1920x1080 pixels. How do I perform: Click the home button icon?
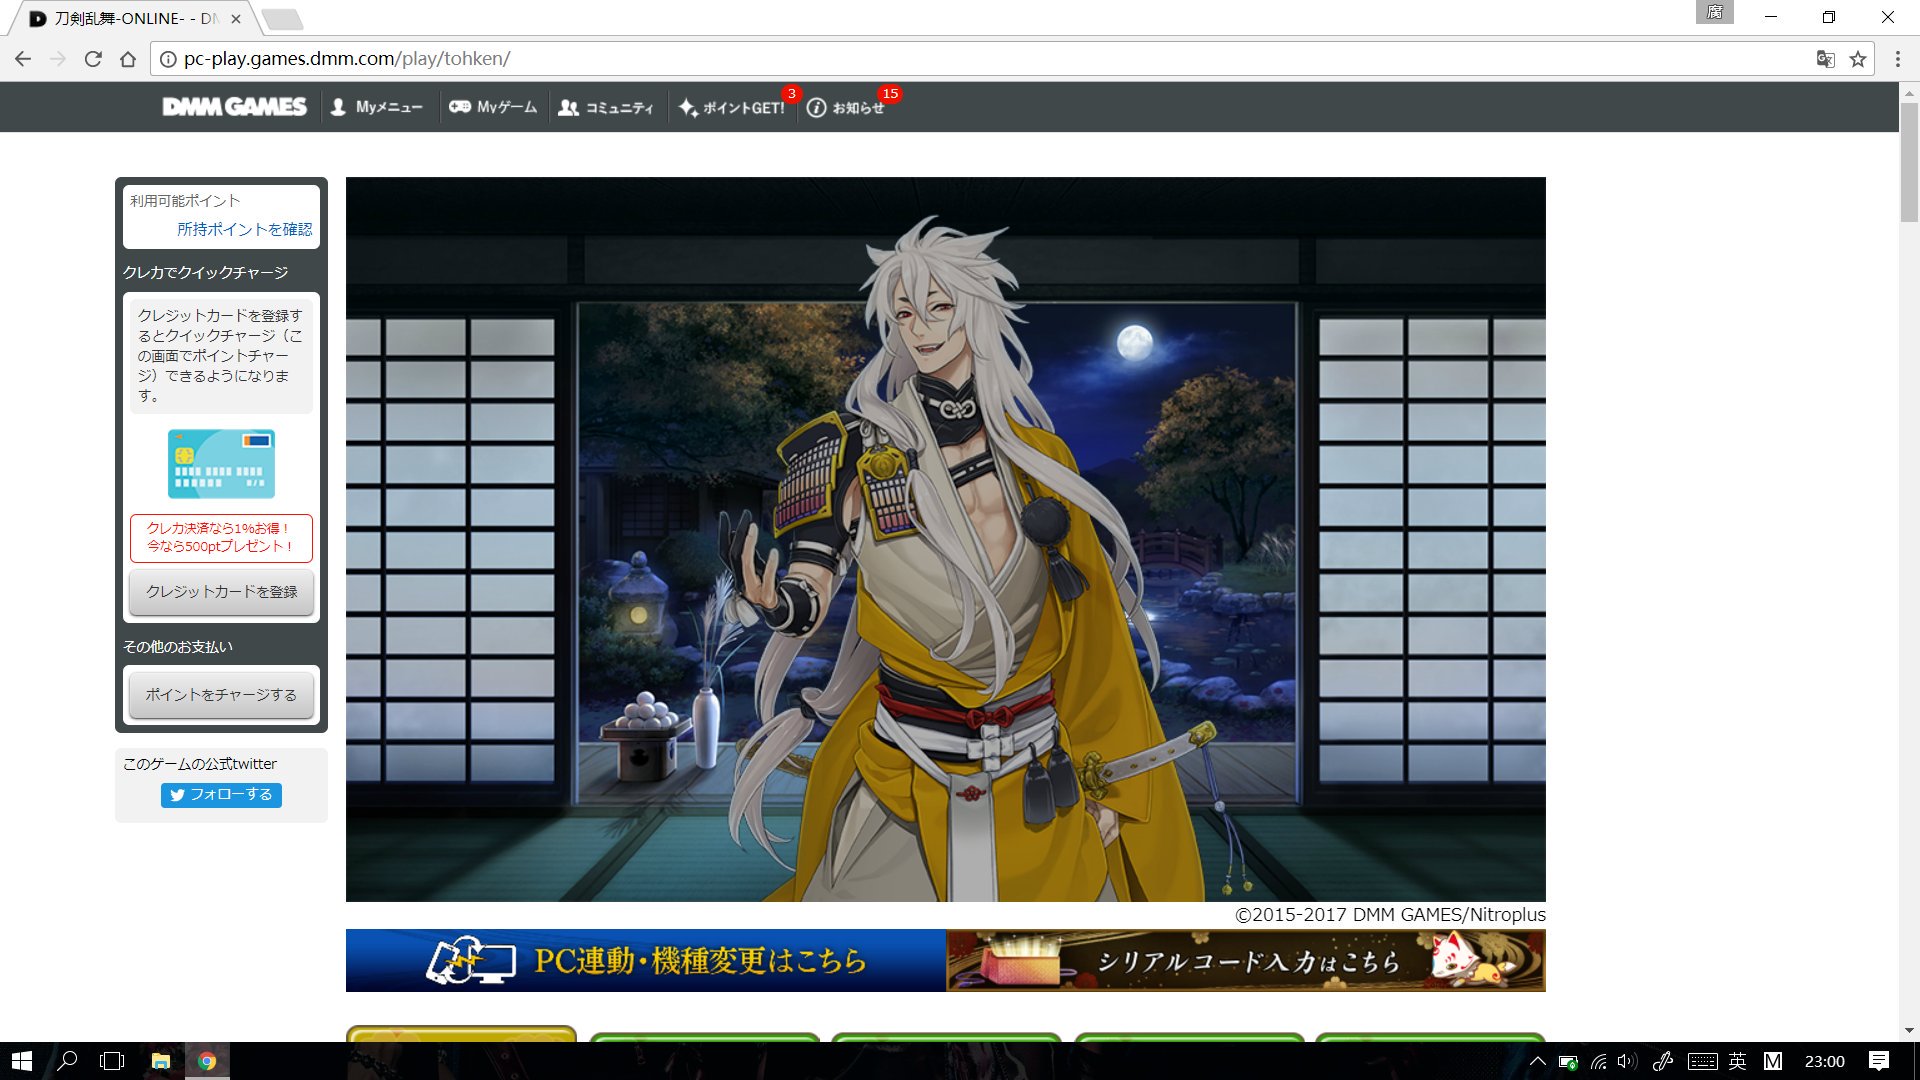[128, 59]
